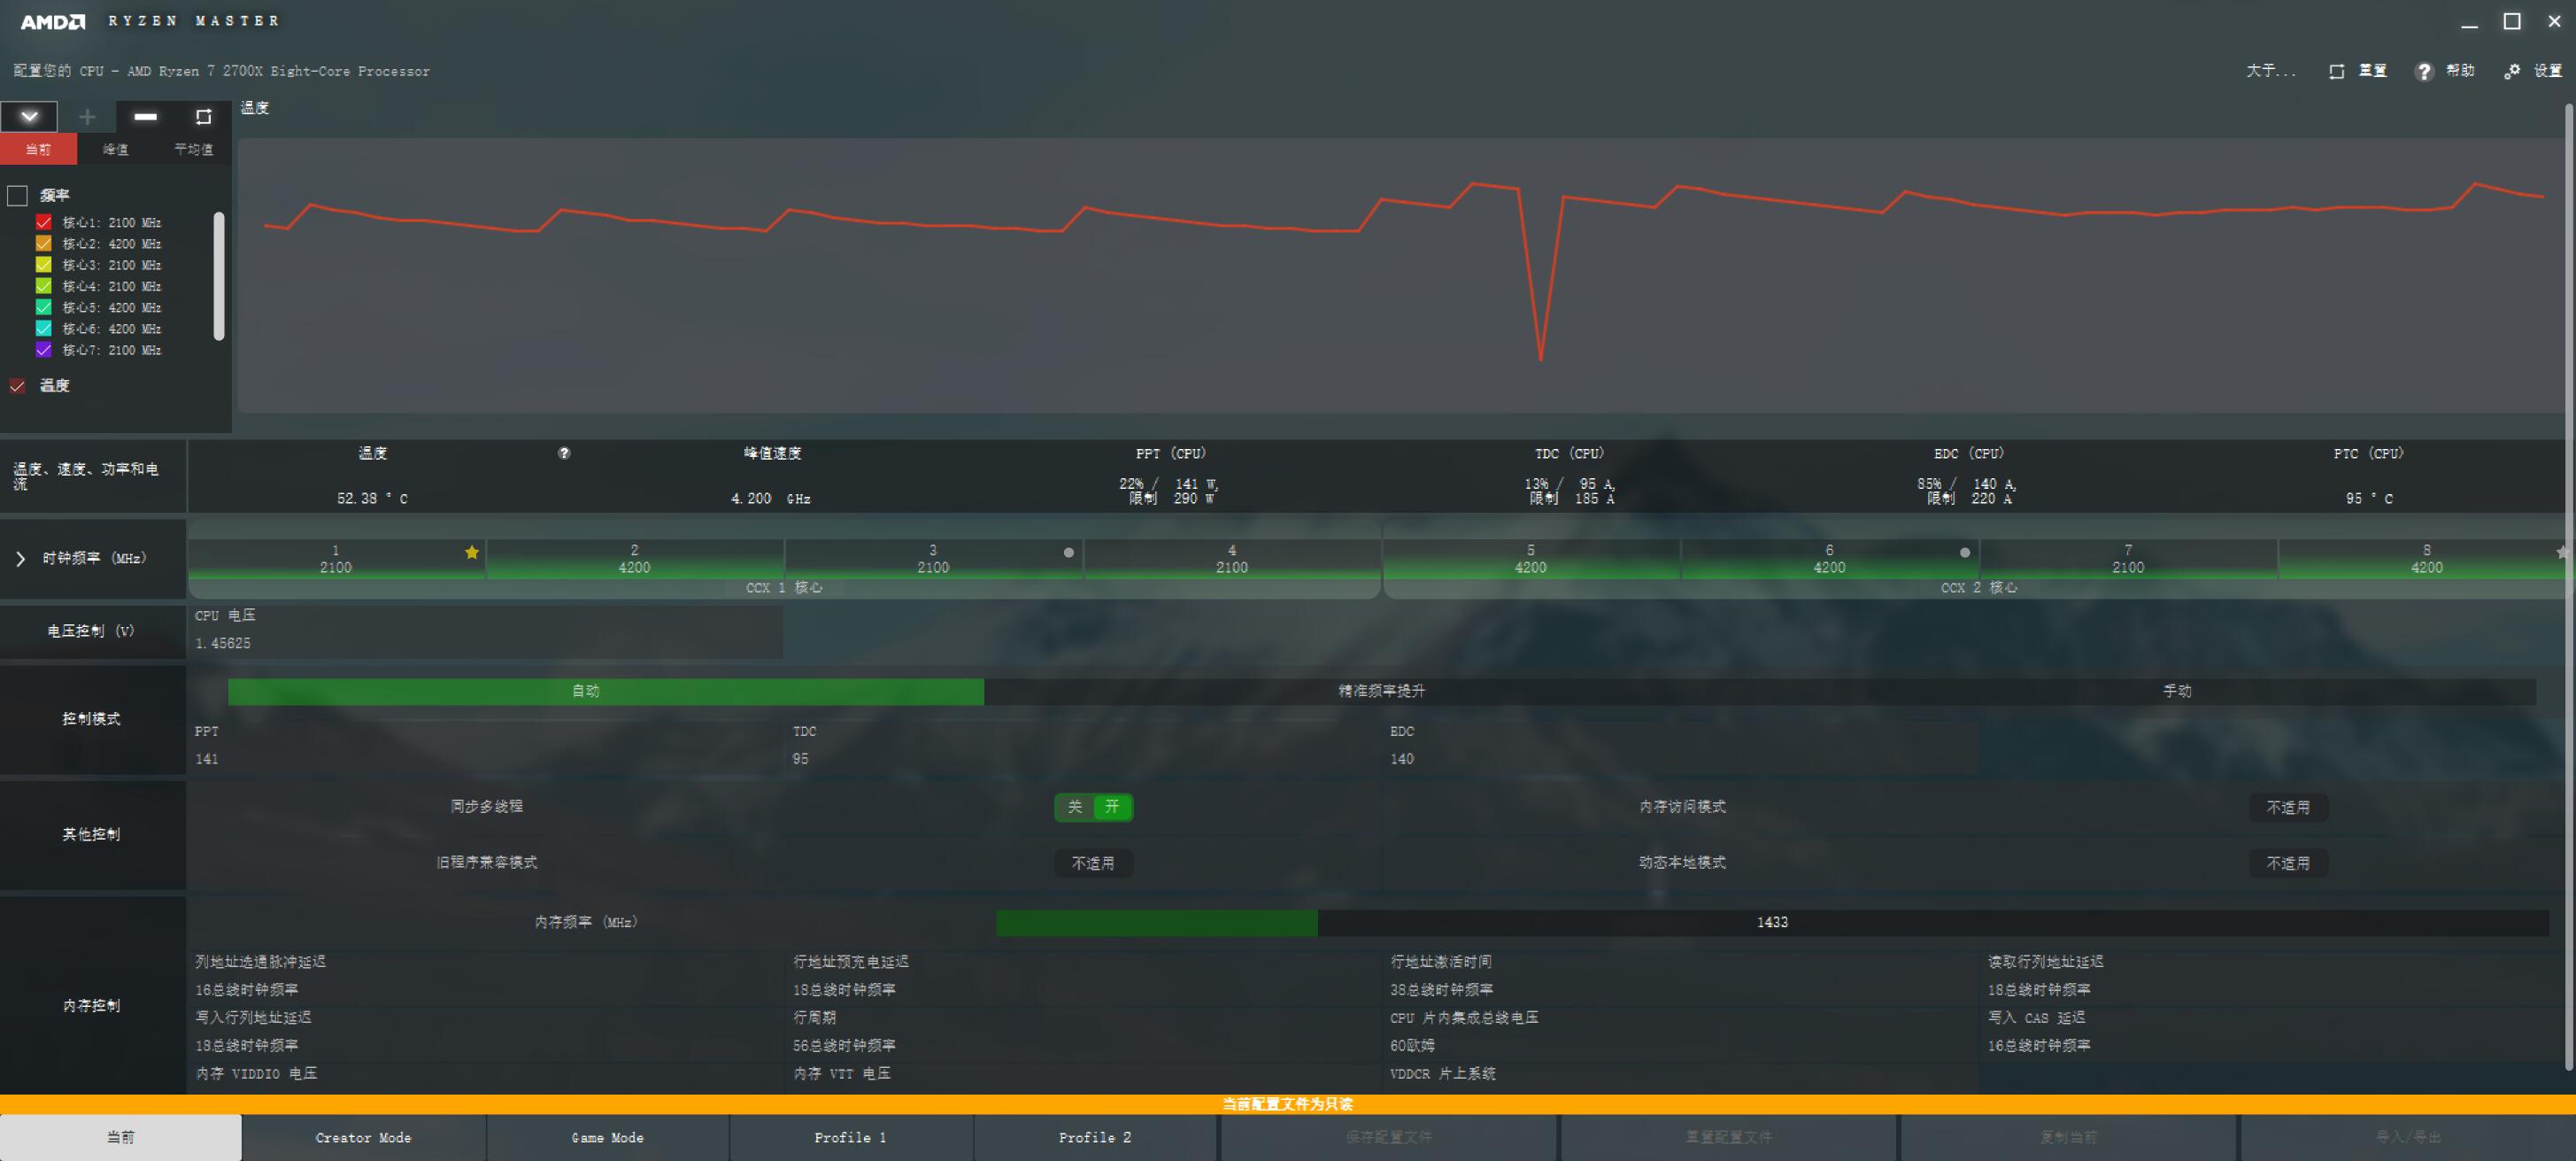Click the graph collapse chevron button
Image resolution: width=2576 pixels, height=1161 pixels.
tap(29, 117)
